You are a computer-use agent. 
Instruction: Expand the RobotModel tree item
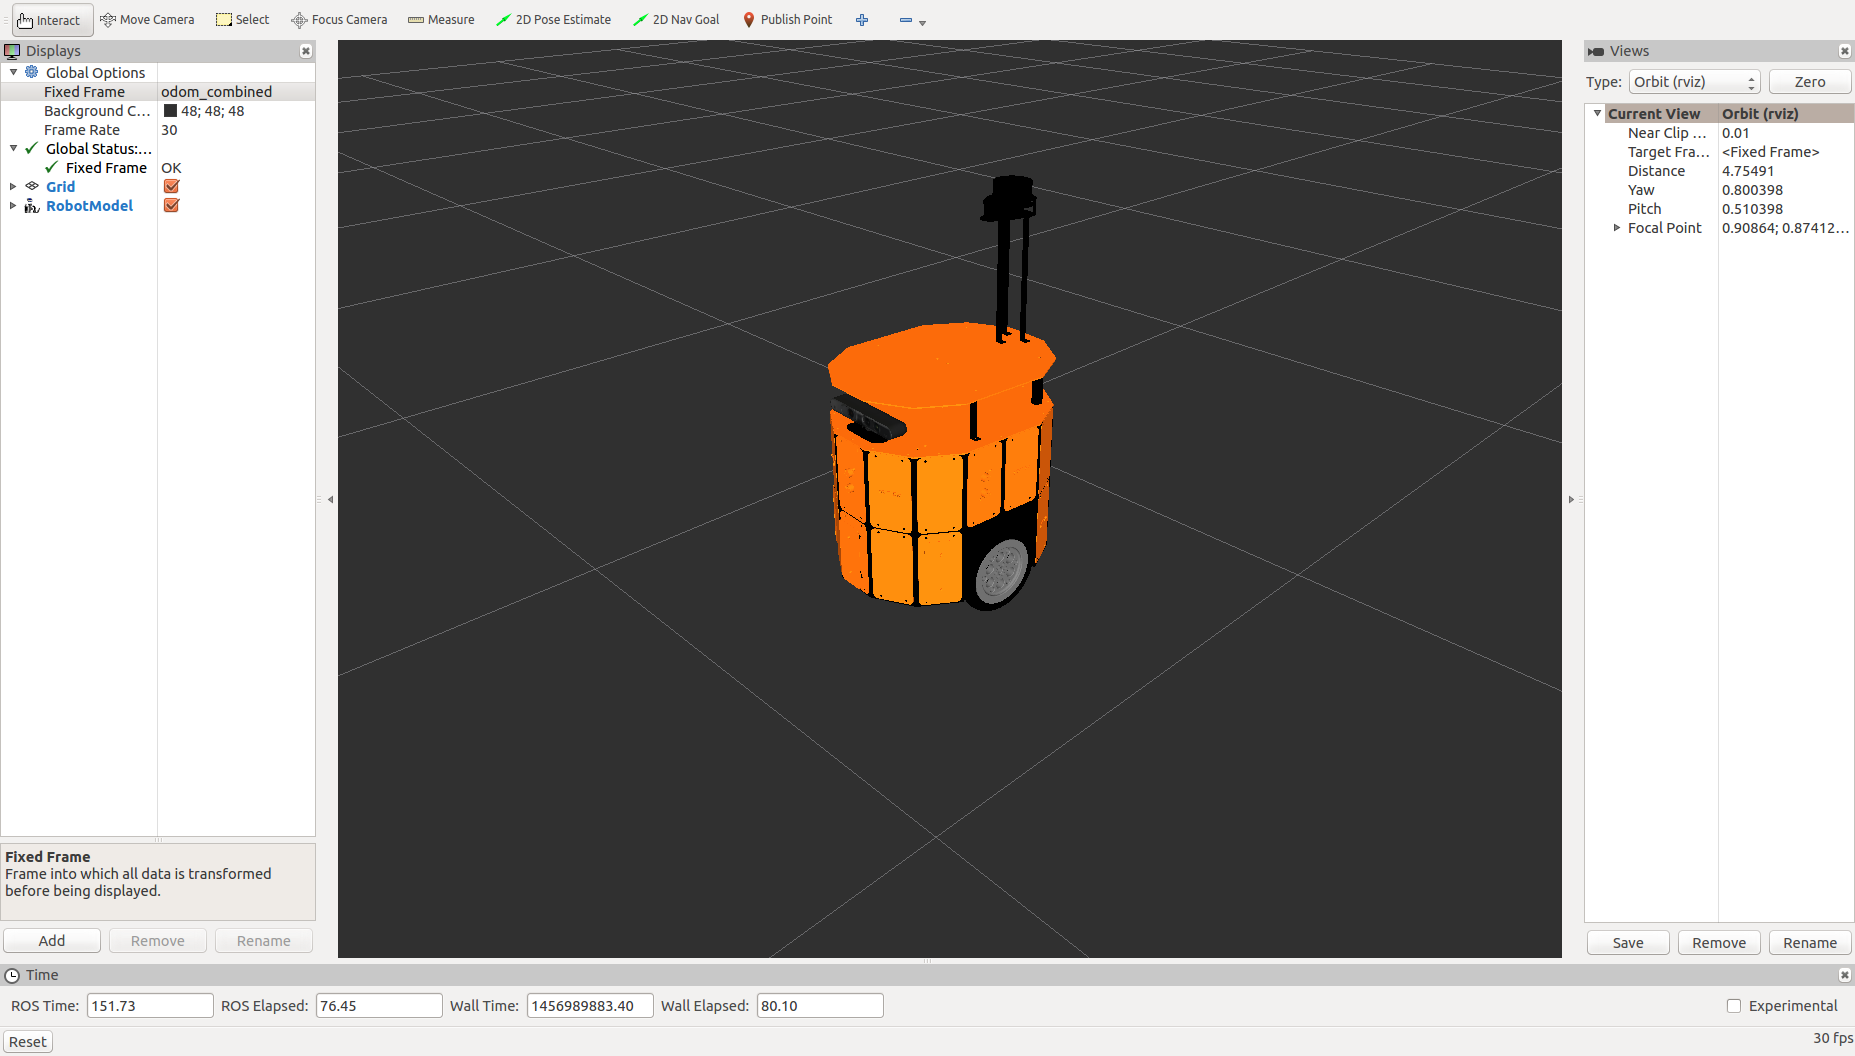tap(13, 206)
